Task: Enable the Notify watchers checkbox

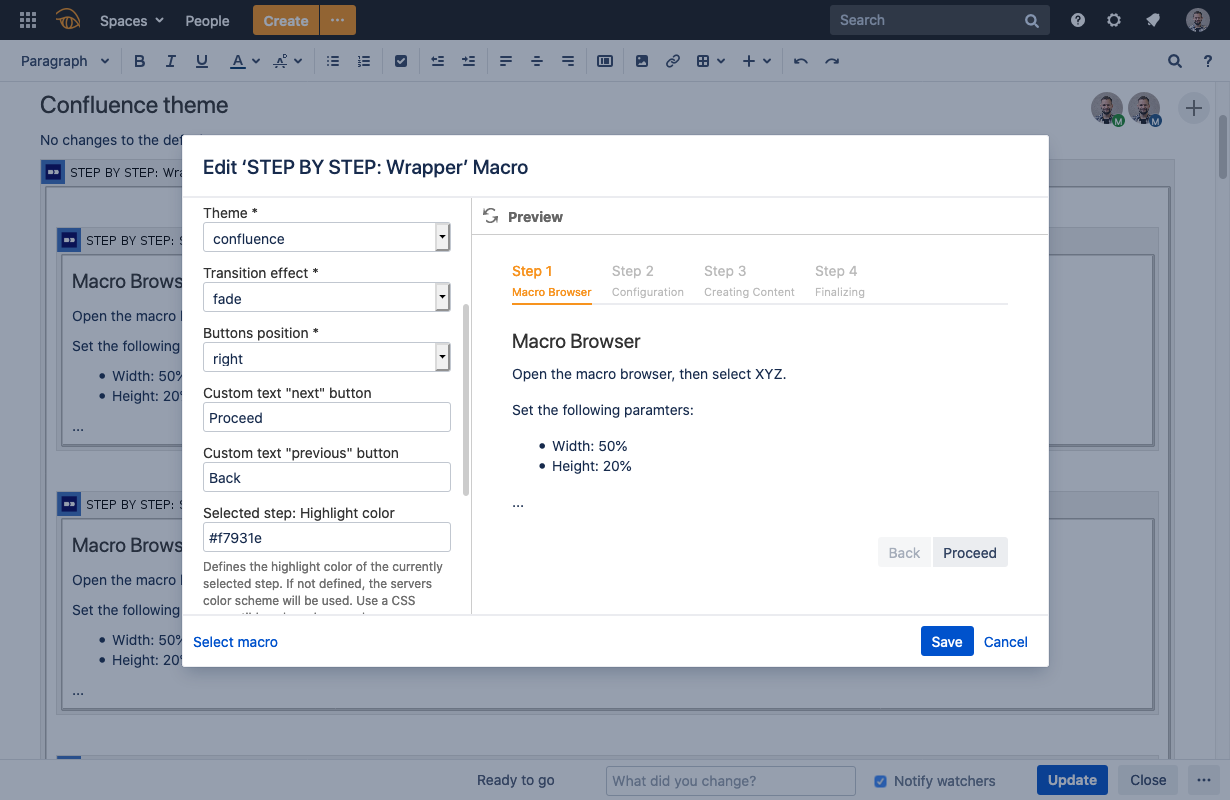Action: tap(880, 781)
